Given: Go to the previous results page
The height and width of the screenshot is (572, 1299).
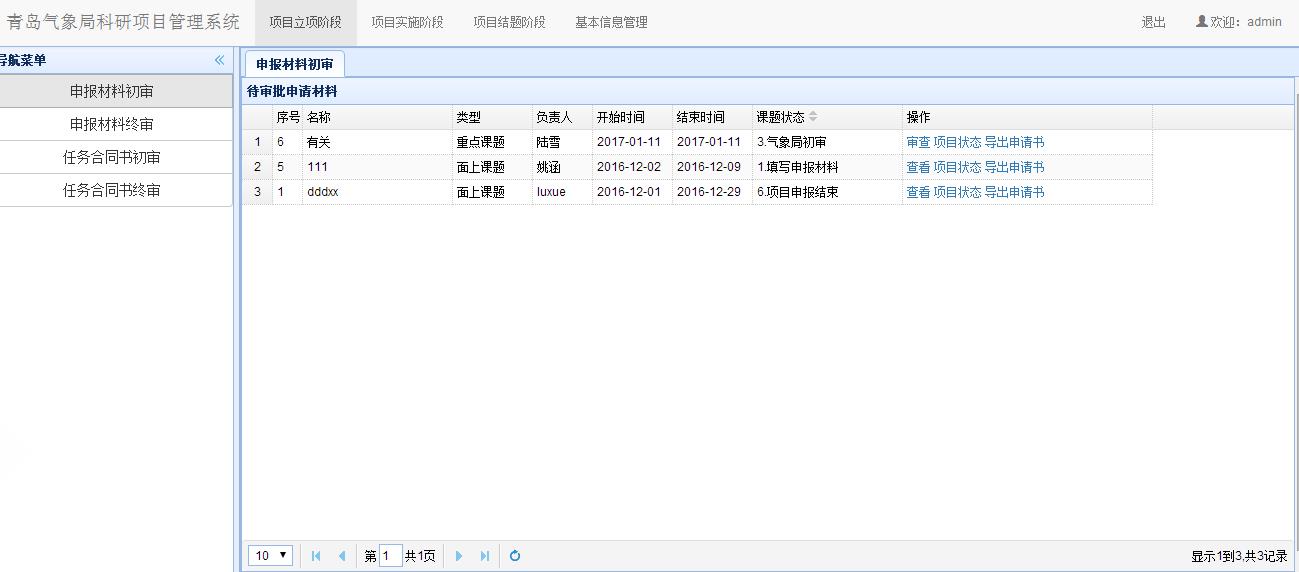Looking at the screenshot, I should point(342,556).
